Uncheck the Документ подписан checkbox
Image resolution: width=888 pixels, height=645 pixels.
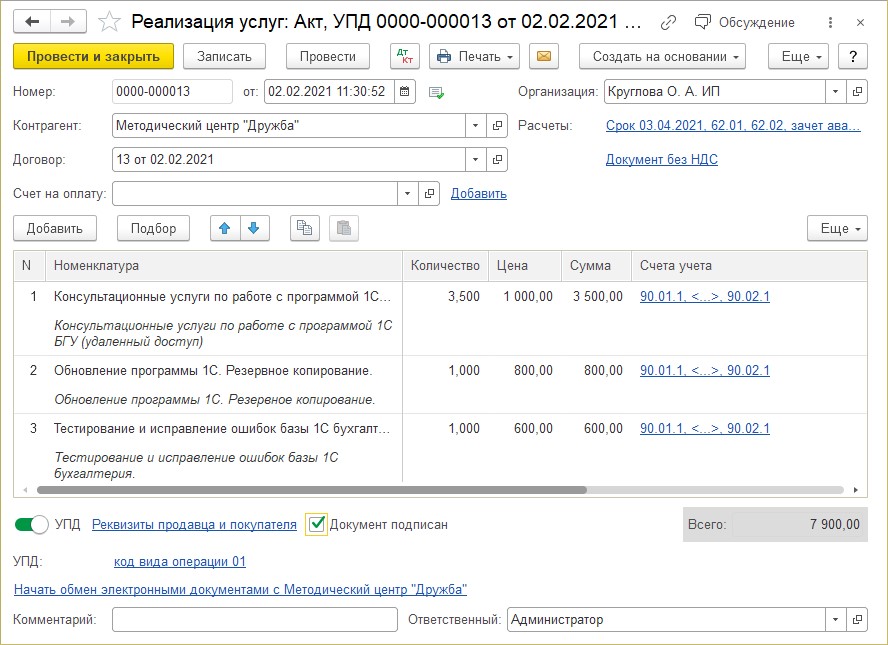pos(317,524)
